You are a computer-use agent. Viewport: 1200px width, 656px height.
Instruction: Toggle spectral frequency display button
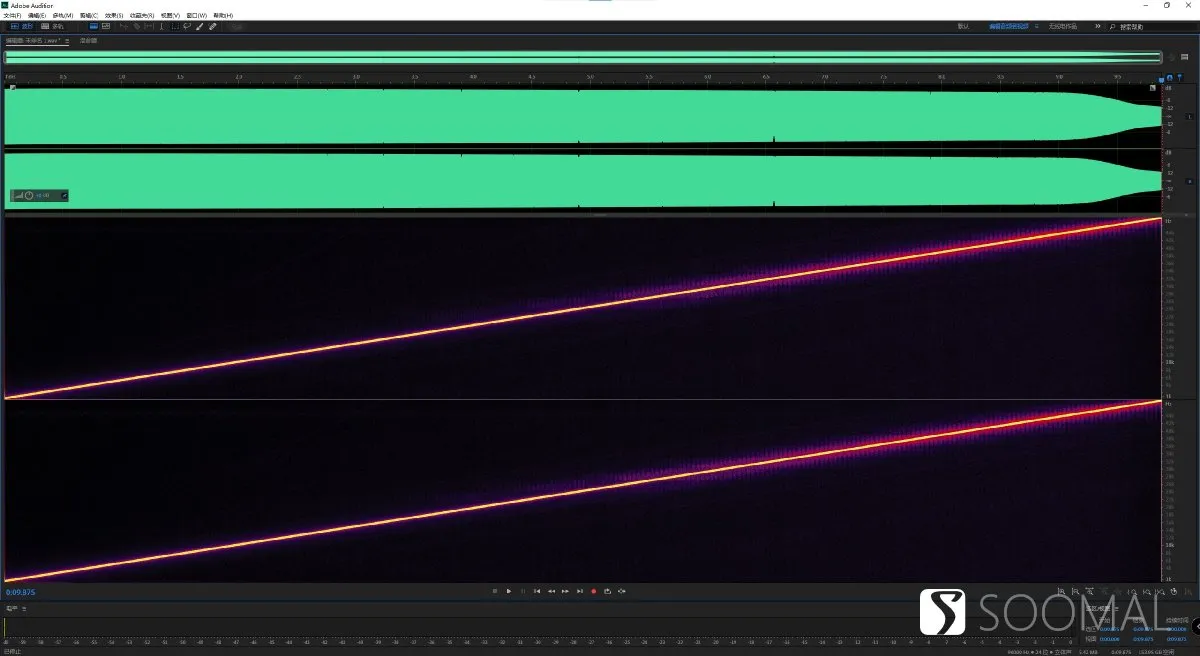pyautogui.click(x=94, y=26)
